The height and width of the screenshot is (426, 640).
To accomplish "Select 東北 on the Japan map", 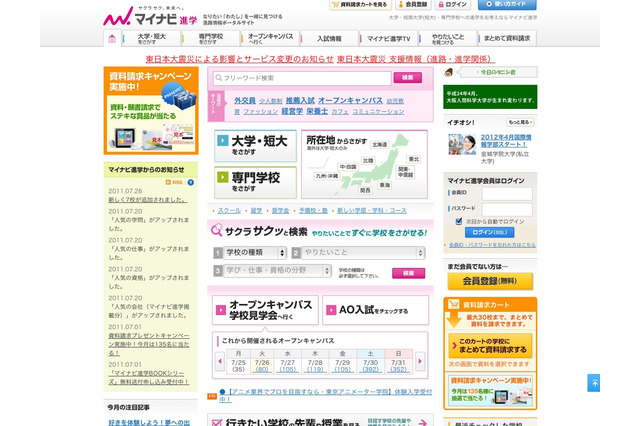I will (x=414, y=159).
